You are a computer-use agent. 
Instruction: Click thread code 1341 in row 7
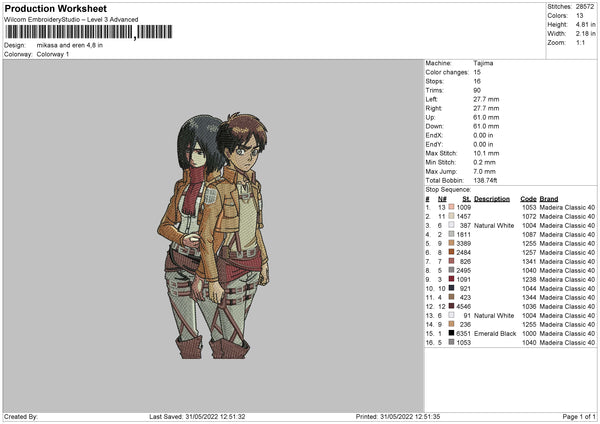pos(529,262)
